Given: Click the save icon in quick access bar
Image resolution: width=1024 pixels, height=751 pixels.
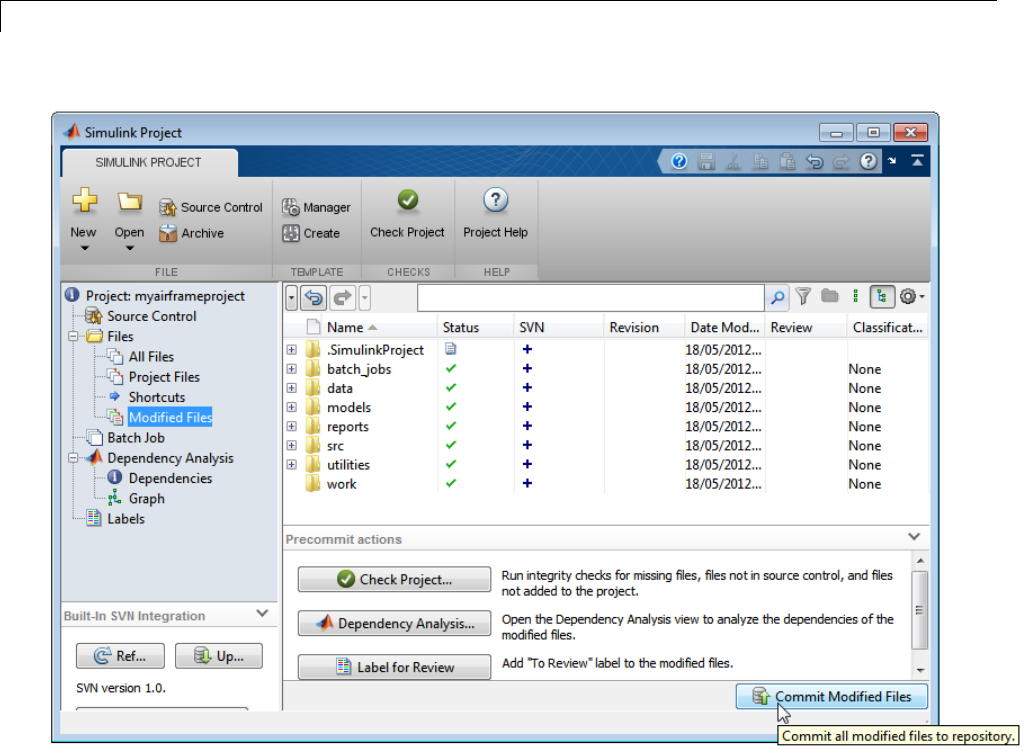Looking at the screenshot, I should (x=707, y=161).
